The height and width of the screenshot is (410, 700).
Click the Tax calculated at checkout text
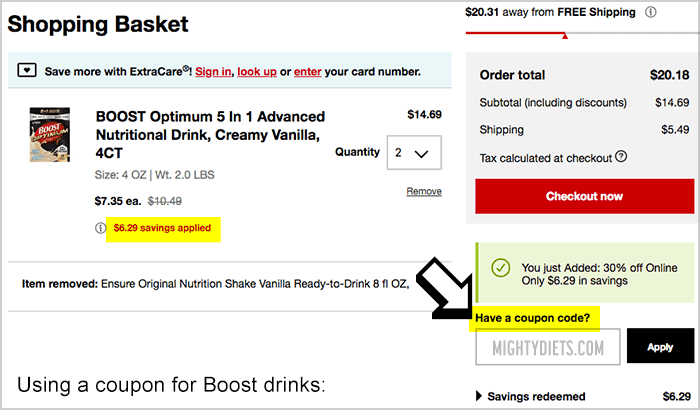[x=546, y=158]
